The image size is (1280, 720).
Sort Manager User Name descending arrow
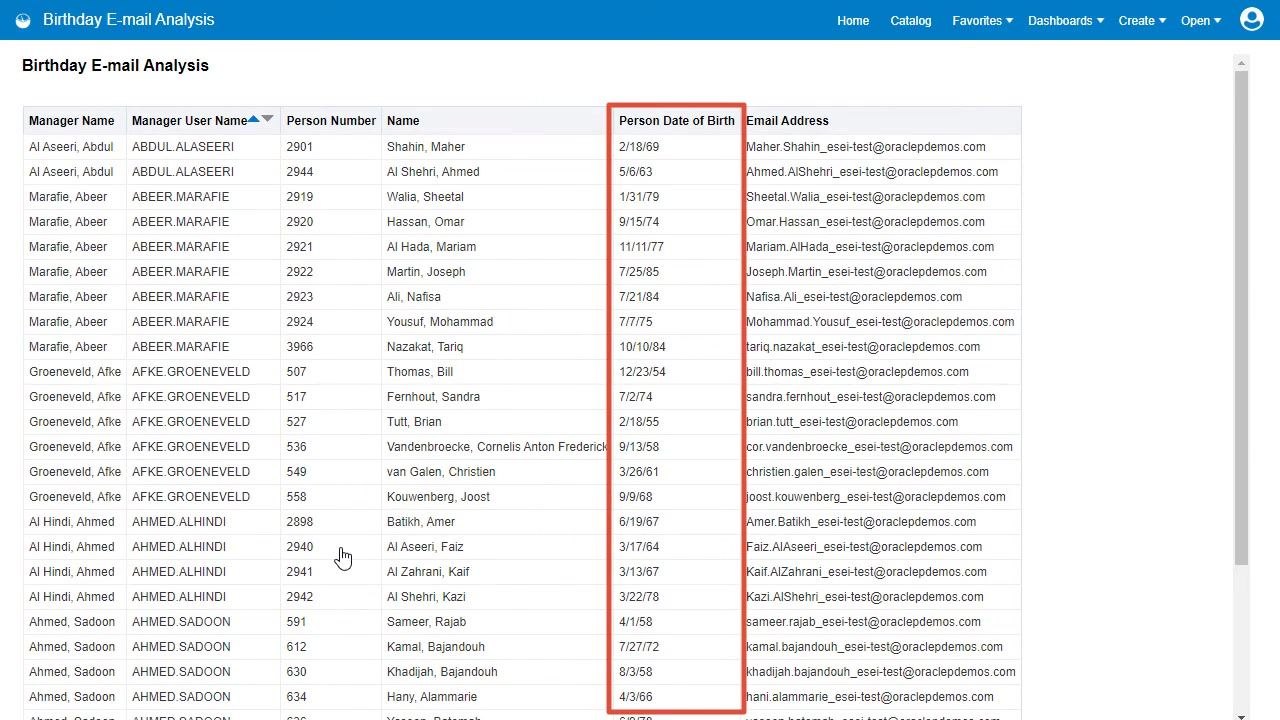tap(267, 119)
